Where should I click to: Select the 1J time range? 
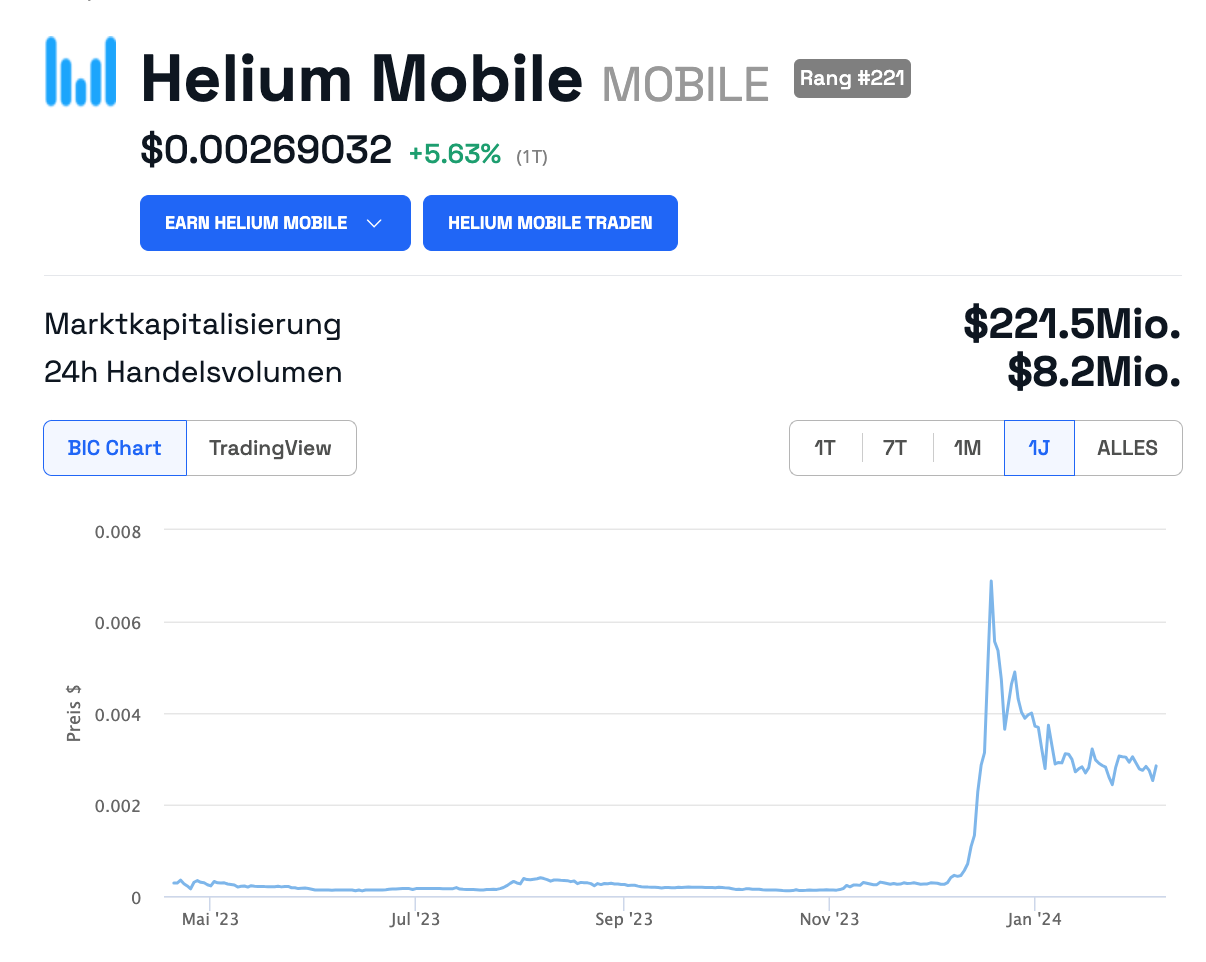tap(1039, 448)
